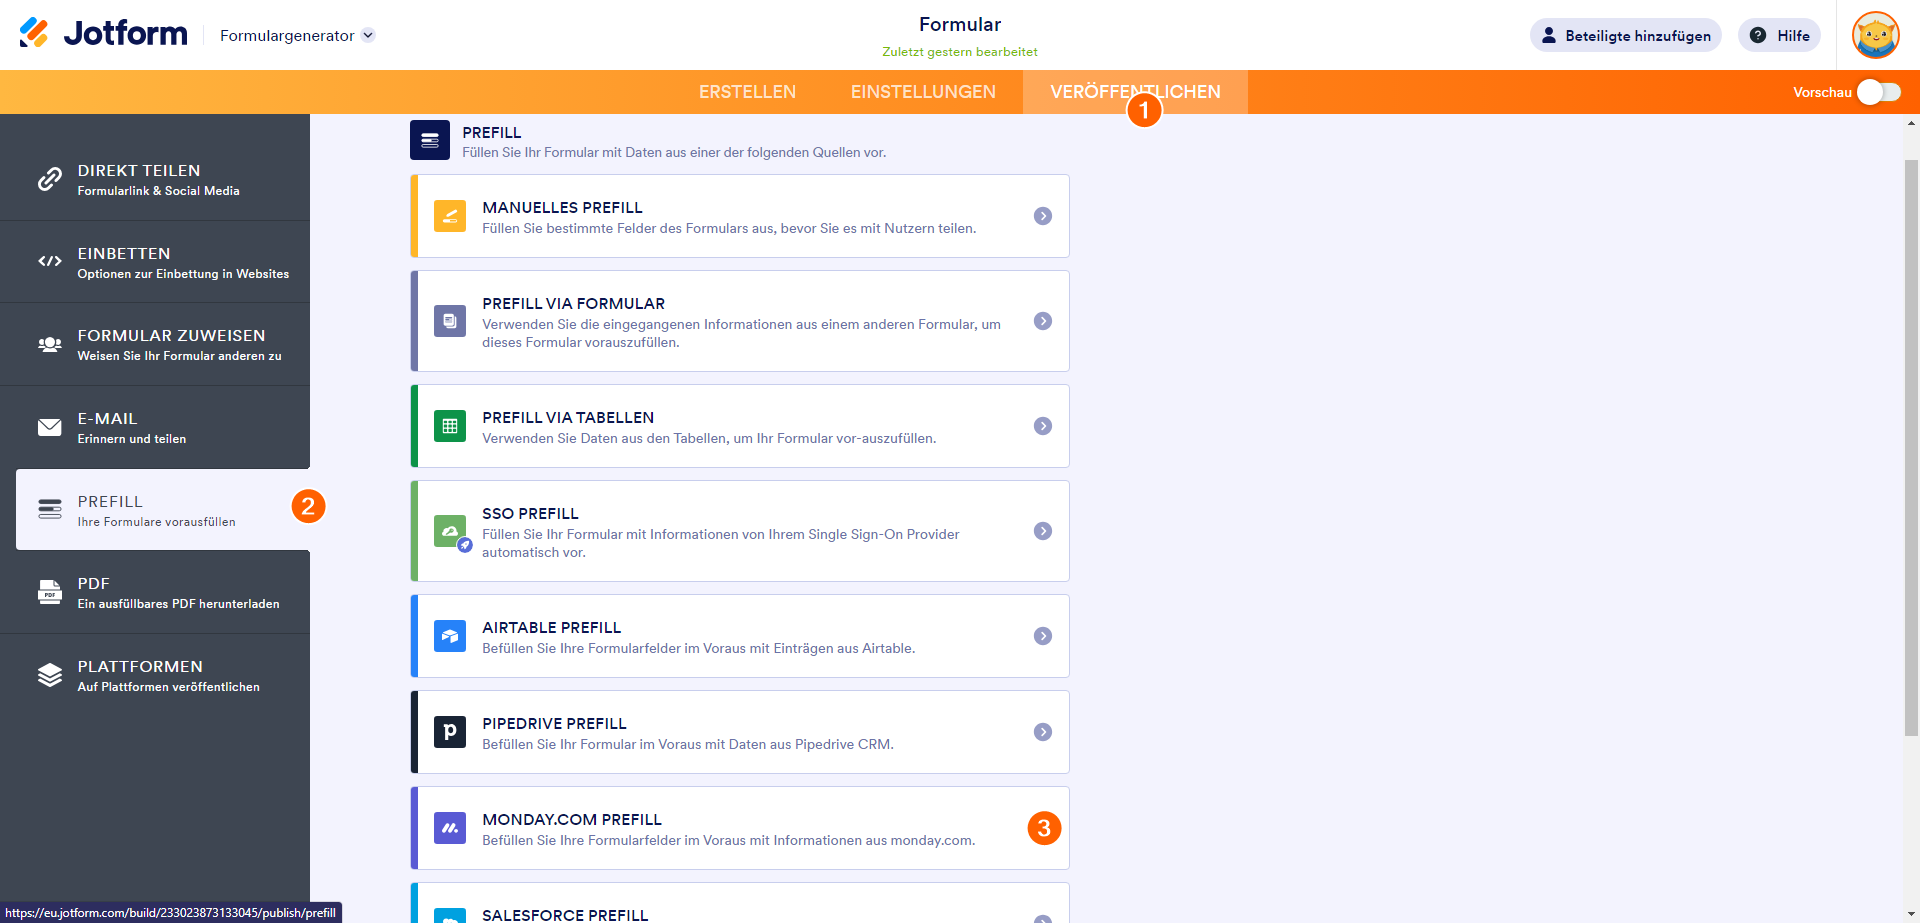Open the Manuelles Prefill option card
Viewport: 1920px width, 923px height.
coord(740,216)
